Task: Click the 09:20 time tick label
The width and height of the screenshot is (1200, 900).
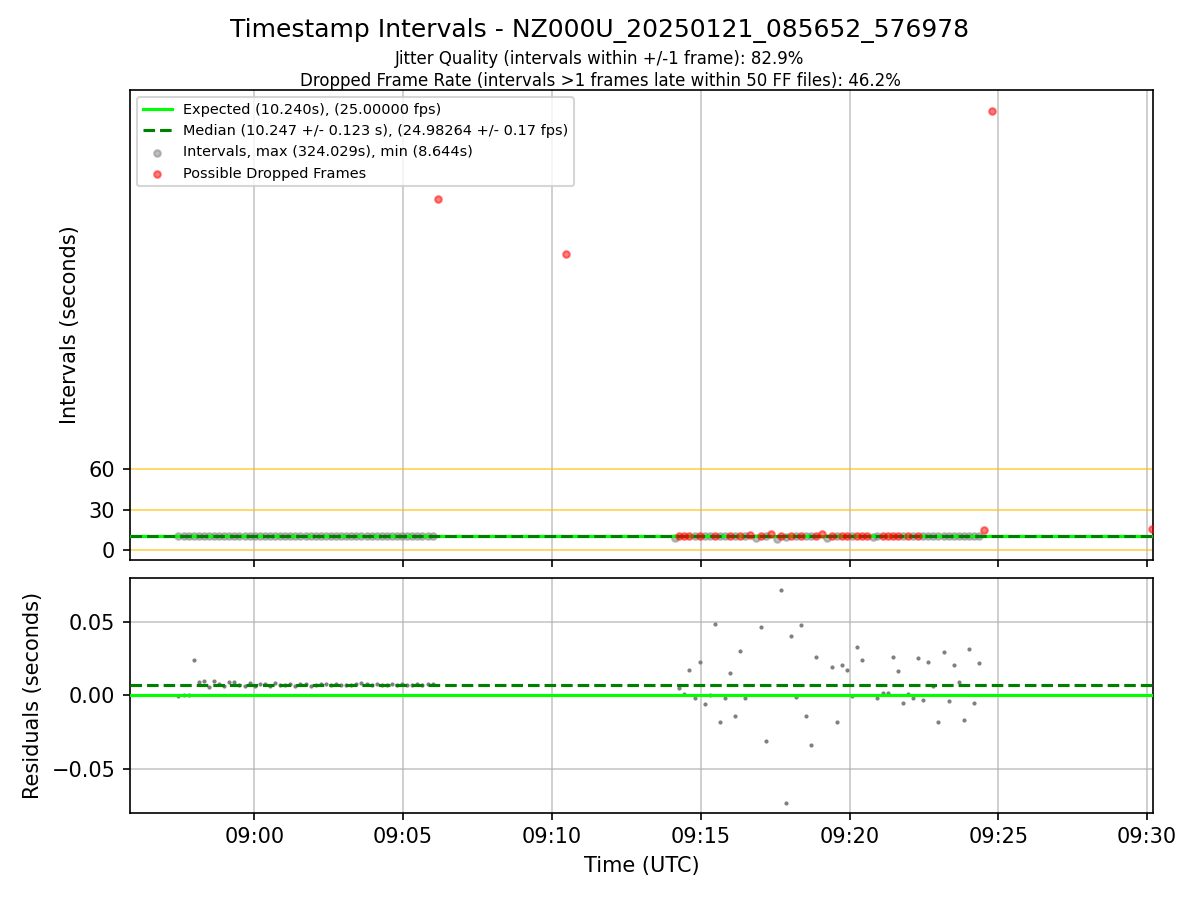Action: coord(850,836)
